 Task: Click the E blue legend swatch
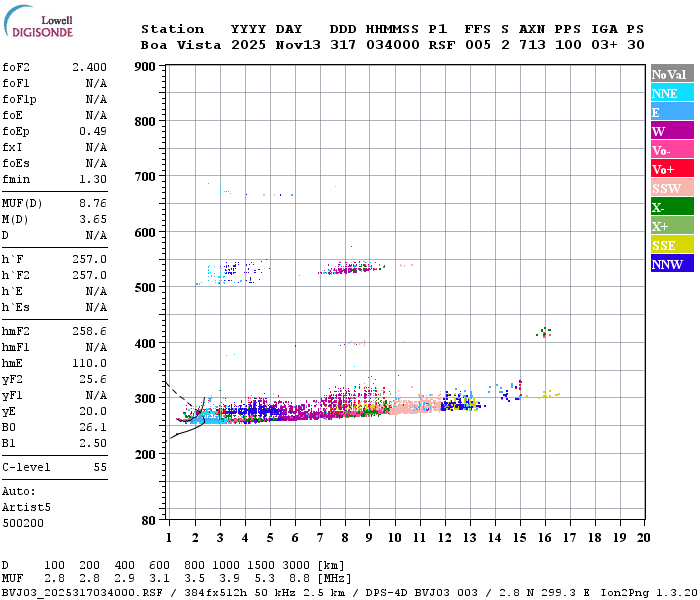[672, 112]
